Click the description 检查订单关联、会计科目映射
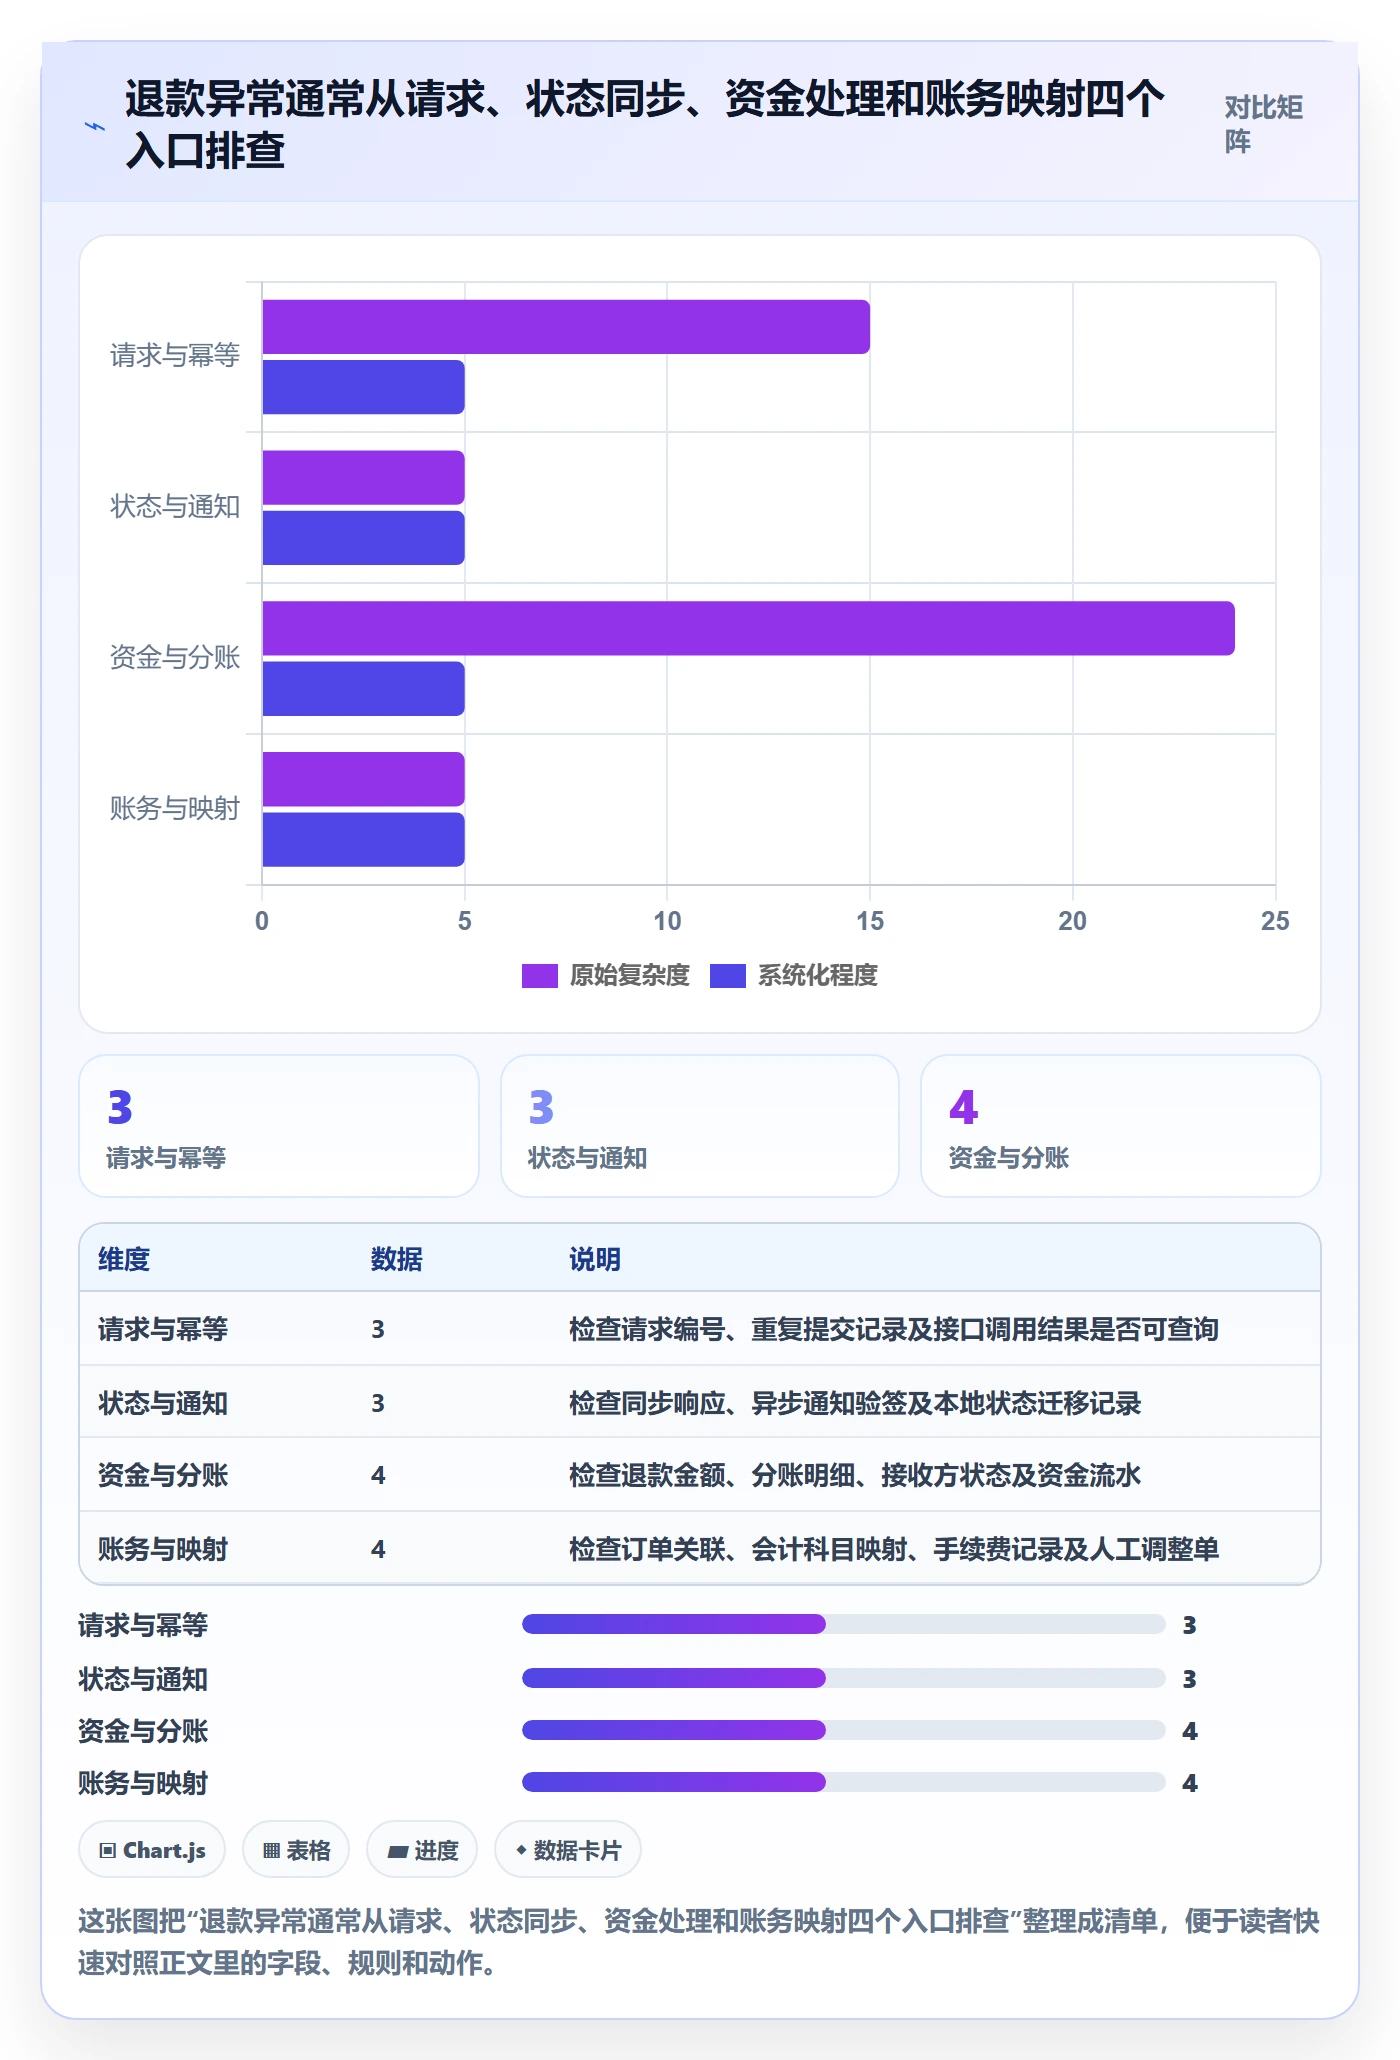Screen dimensions: 1400x2060 [x=894, y=1549]
